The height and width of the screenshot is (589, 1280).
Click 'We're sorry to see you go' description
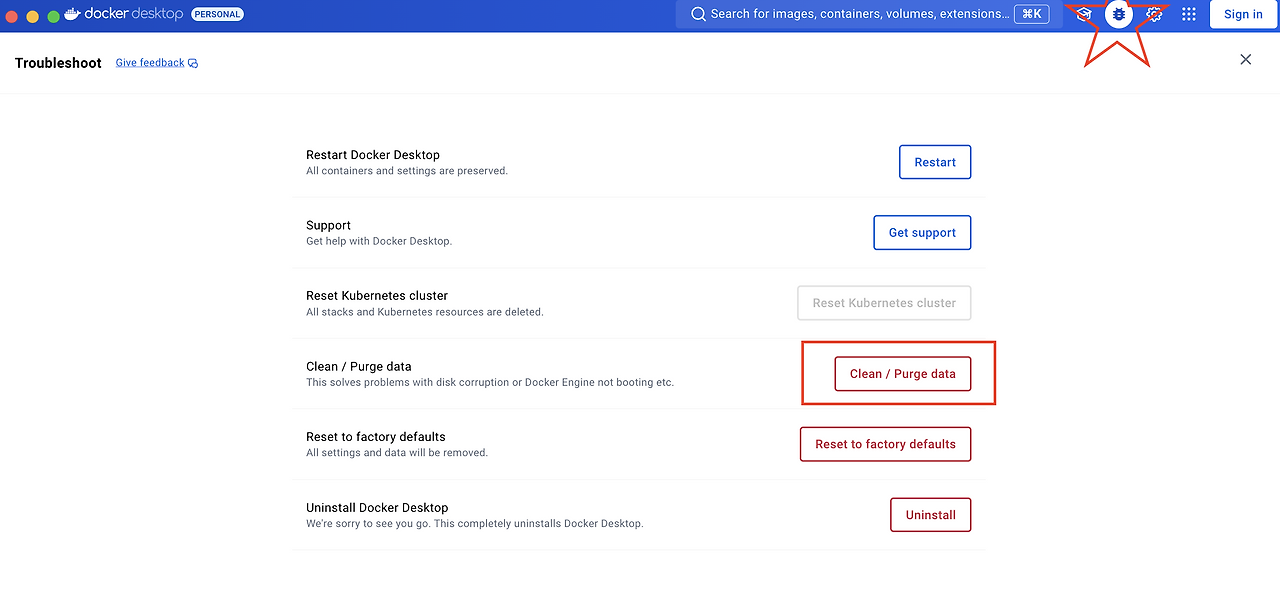(x=475, y=523)
